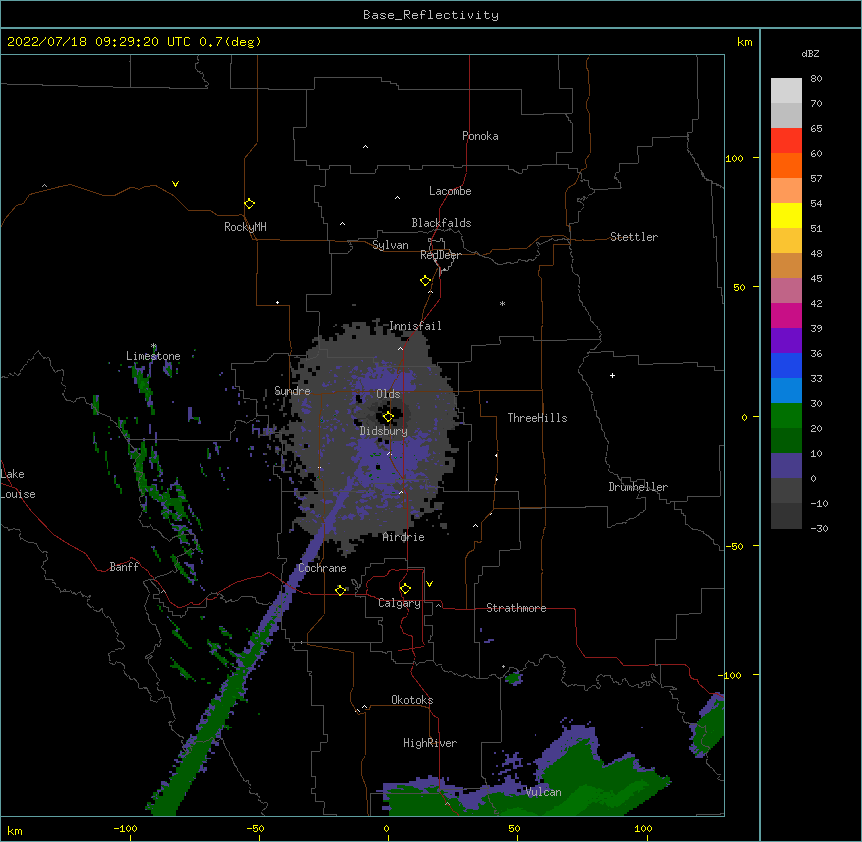Image resolution: width=862 pixels, height=842 pixels.
Task: Click the Sundre city label
Action: point(292,391)
